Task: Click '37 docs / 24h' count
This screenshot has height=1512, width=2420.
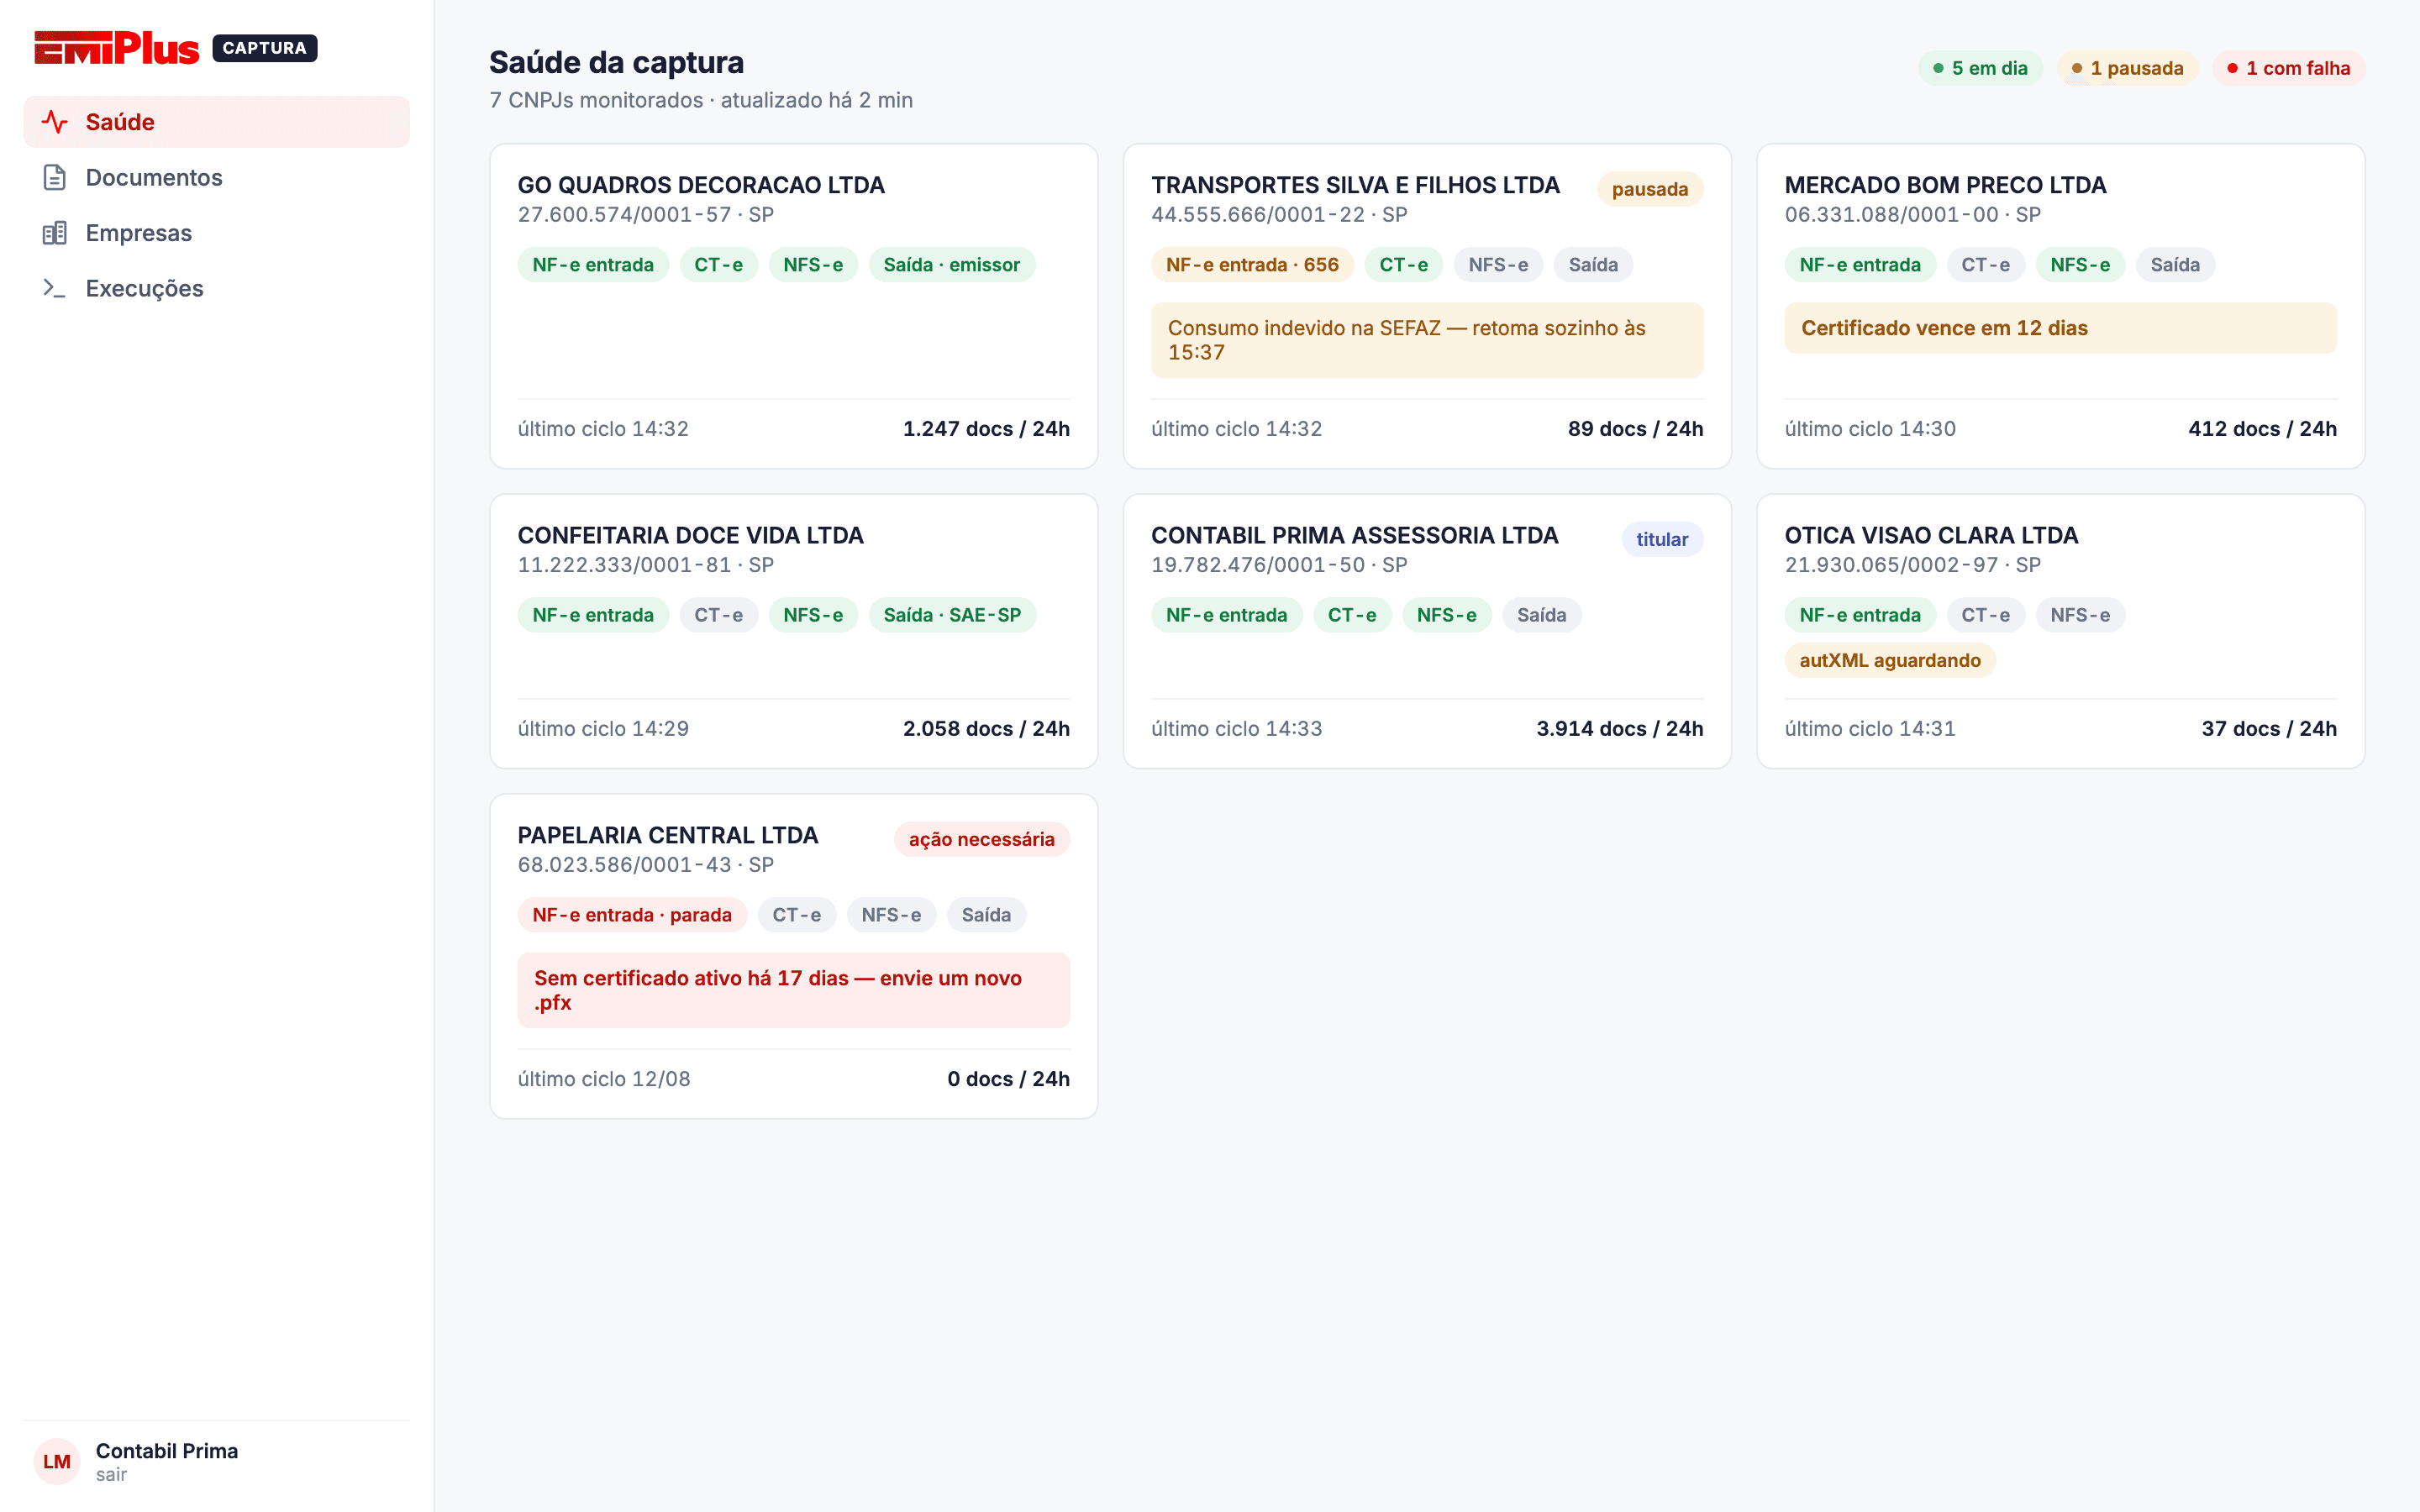Action: tap(2269, 728)
